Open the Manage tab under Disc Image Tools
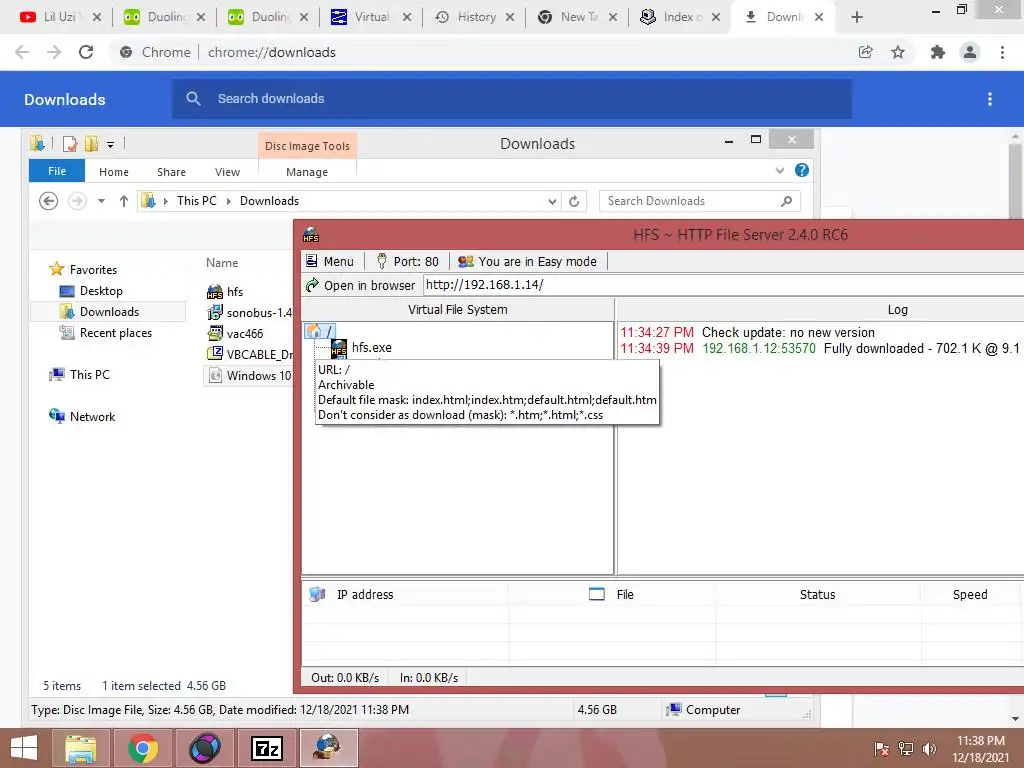Viewport: 1024px width, 768px height. point(307,172)
